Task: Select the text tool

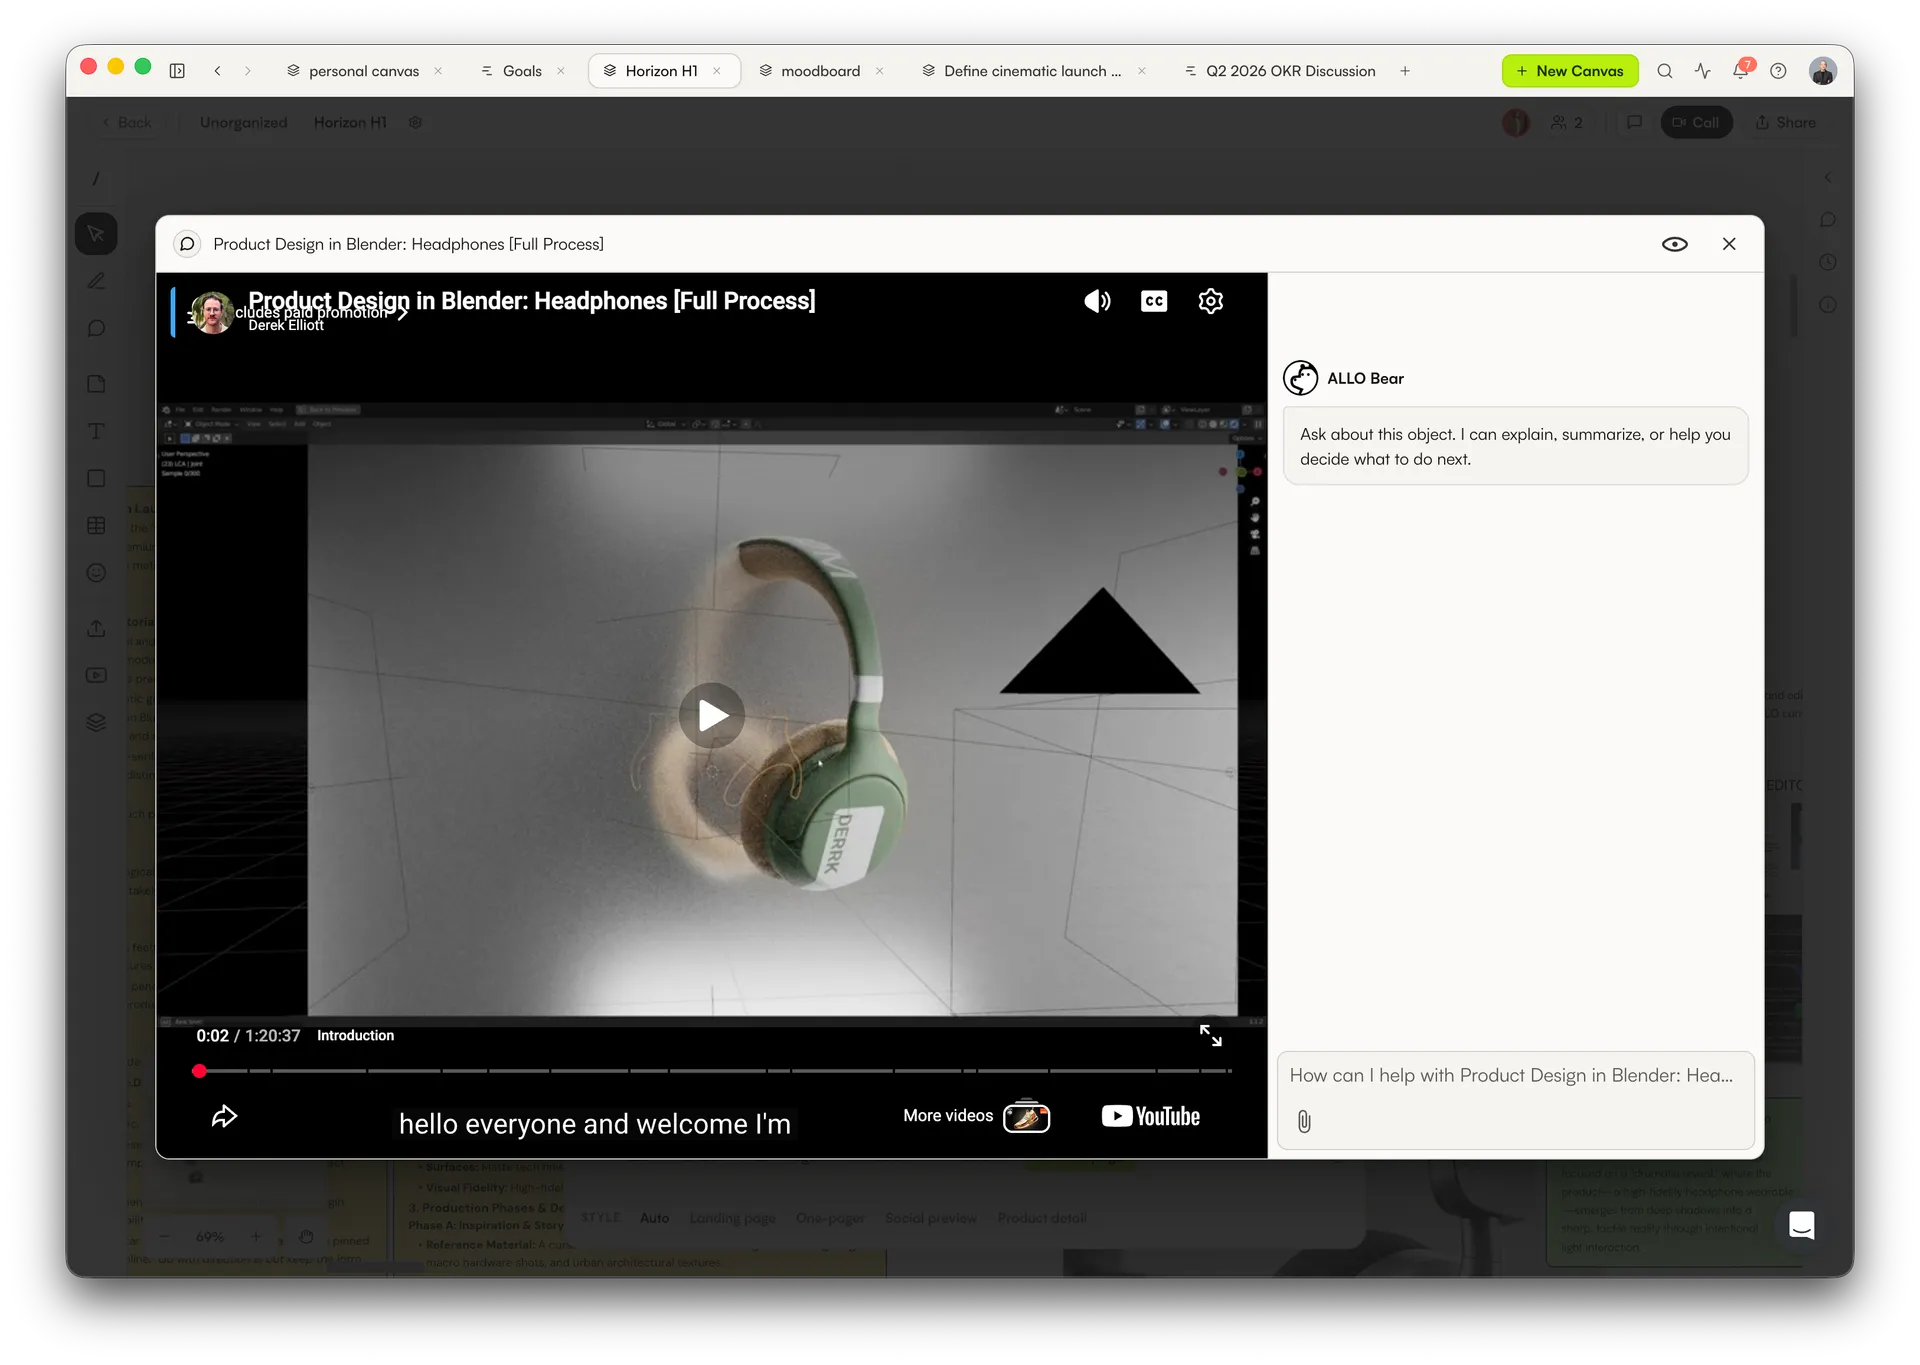Action: click(x=96, y=431)
